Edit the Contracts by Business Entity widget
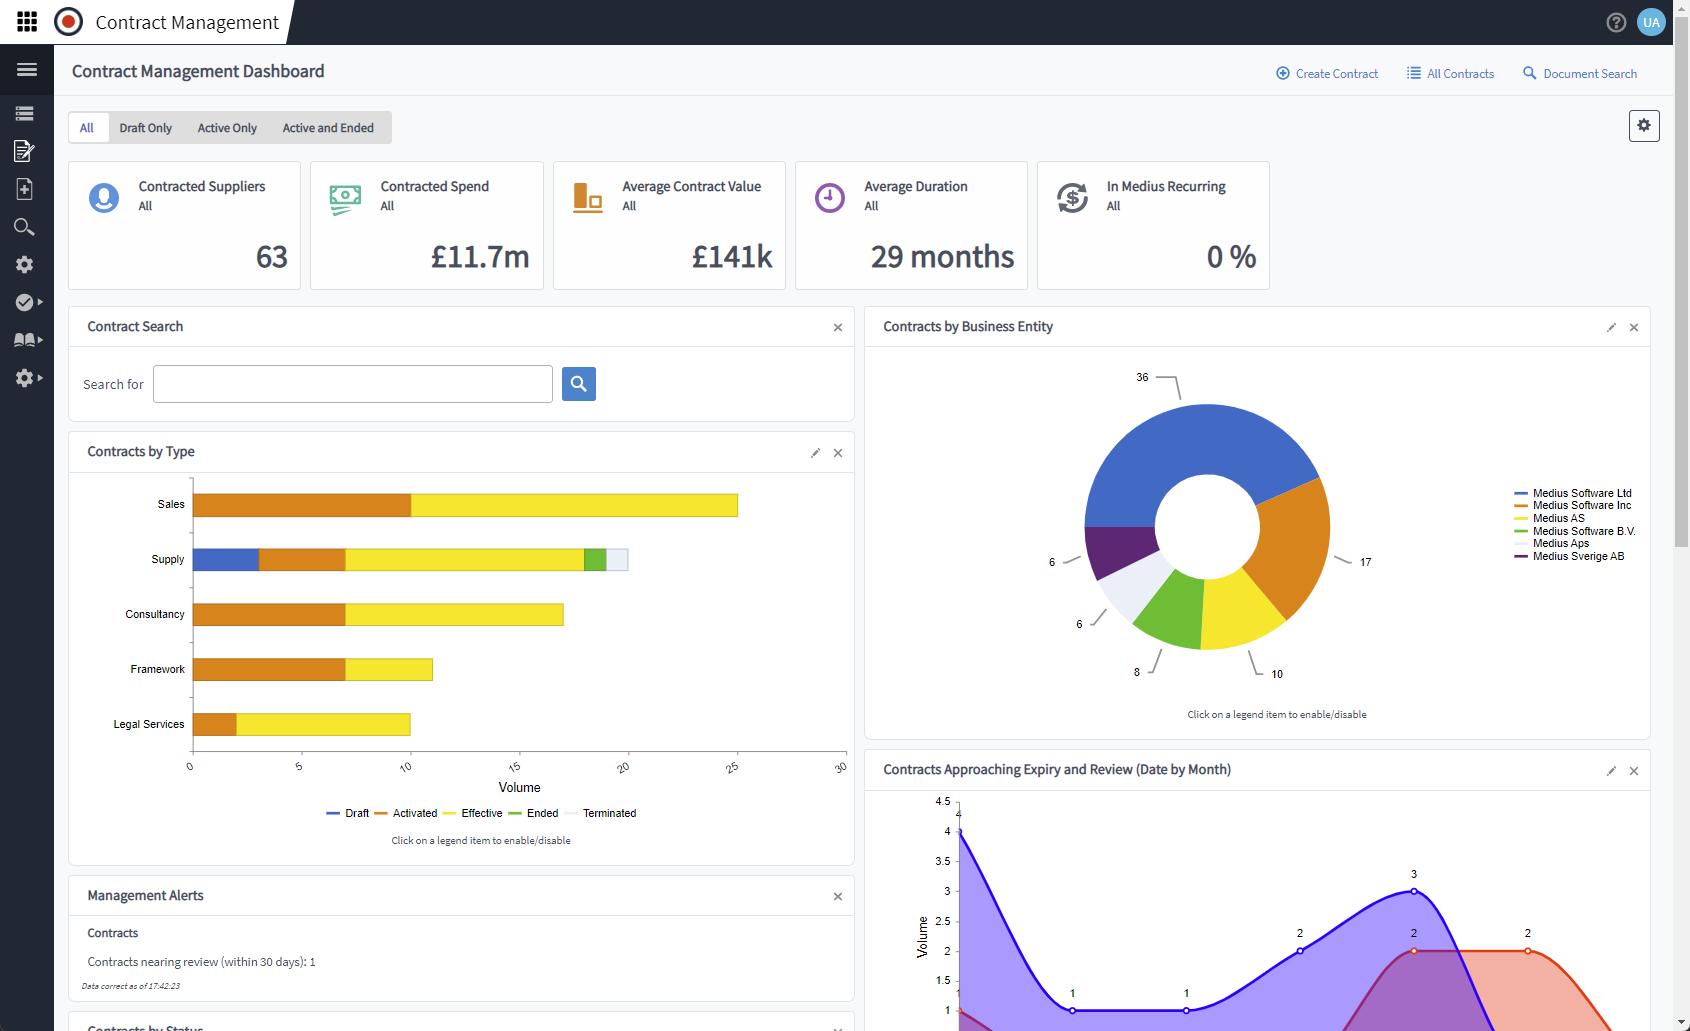1690x1031 pixels. coord(1611,328)
